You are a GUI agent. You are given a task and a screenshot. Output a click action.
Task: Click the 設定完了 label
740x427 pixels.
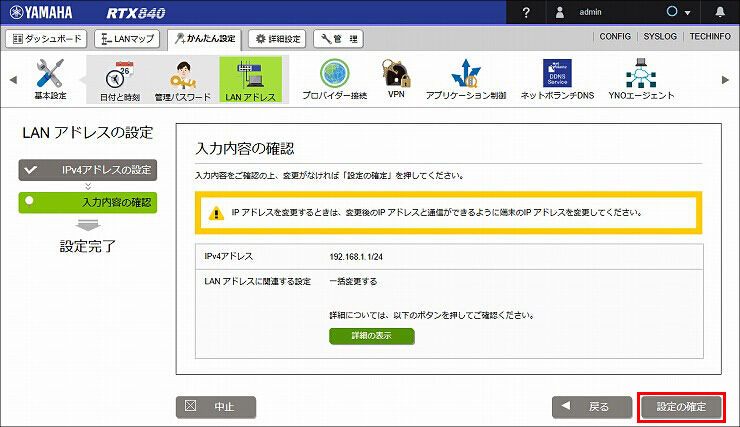[x=88, y=246]
